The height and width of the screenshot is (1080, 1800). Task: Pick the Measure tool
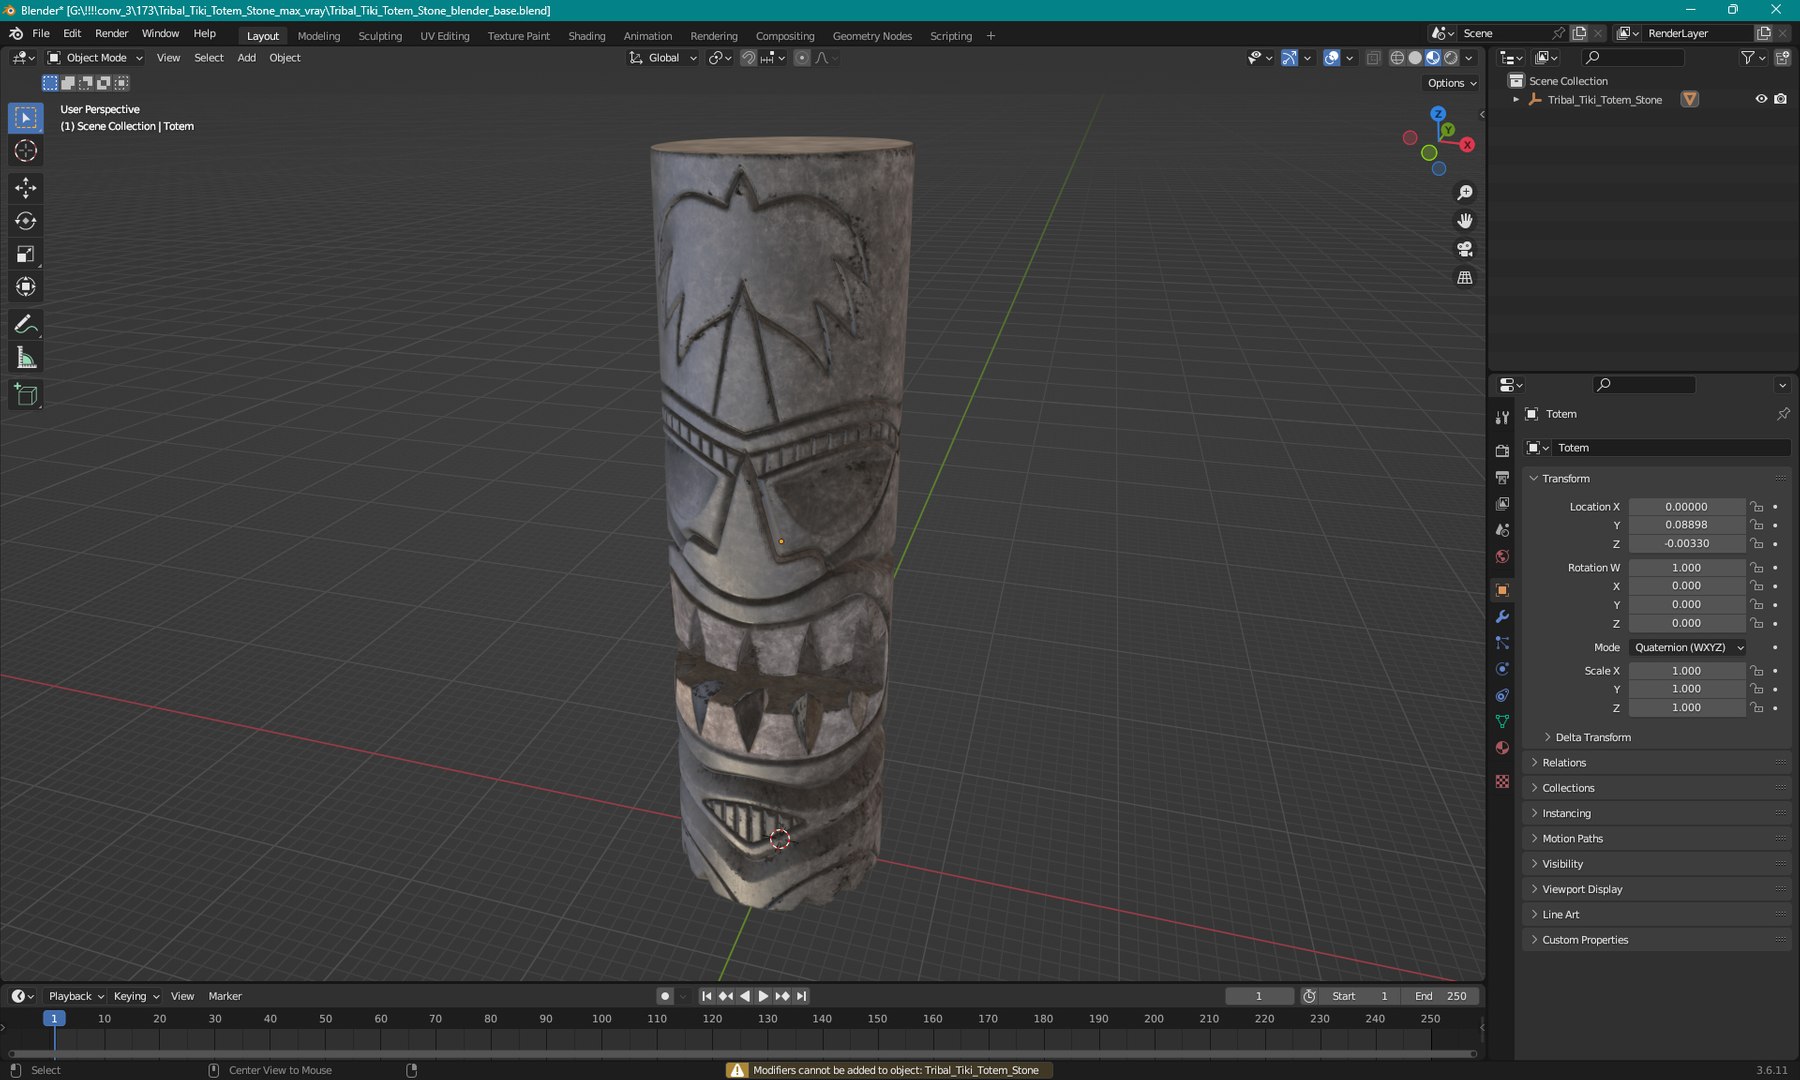coord(26,358)
